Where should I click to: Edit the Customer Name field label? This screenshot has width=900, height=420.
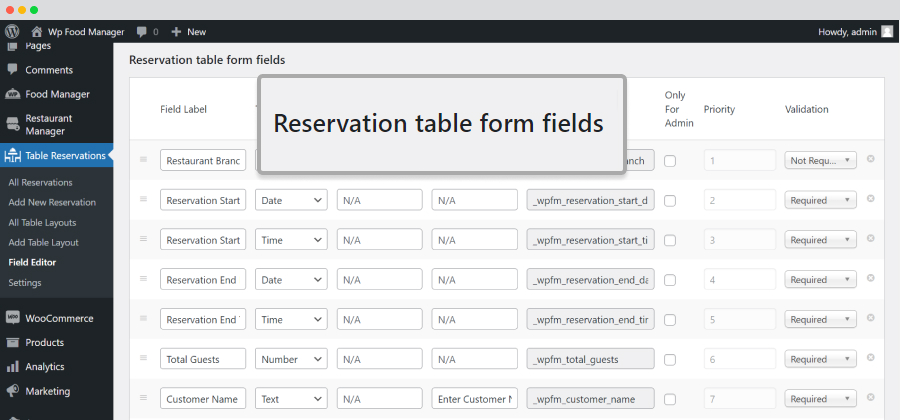[x=203, y=399]
